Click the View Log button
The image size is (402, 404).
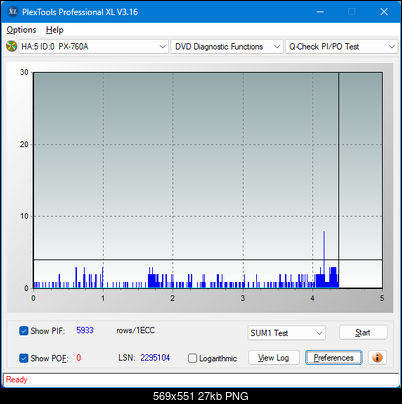pyautogui.click(x=274, y=358)
